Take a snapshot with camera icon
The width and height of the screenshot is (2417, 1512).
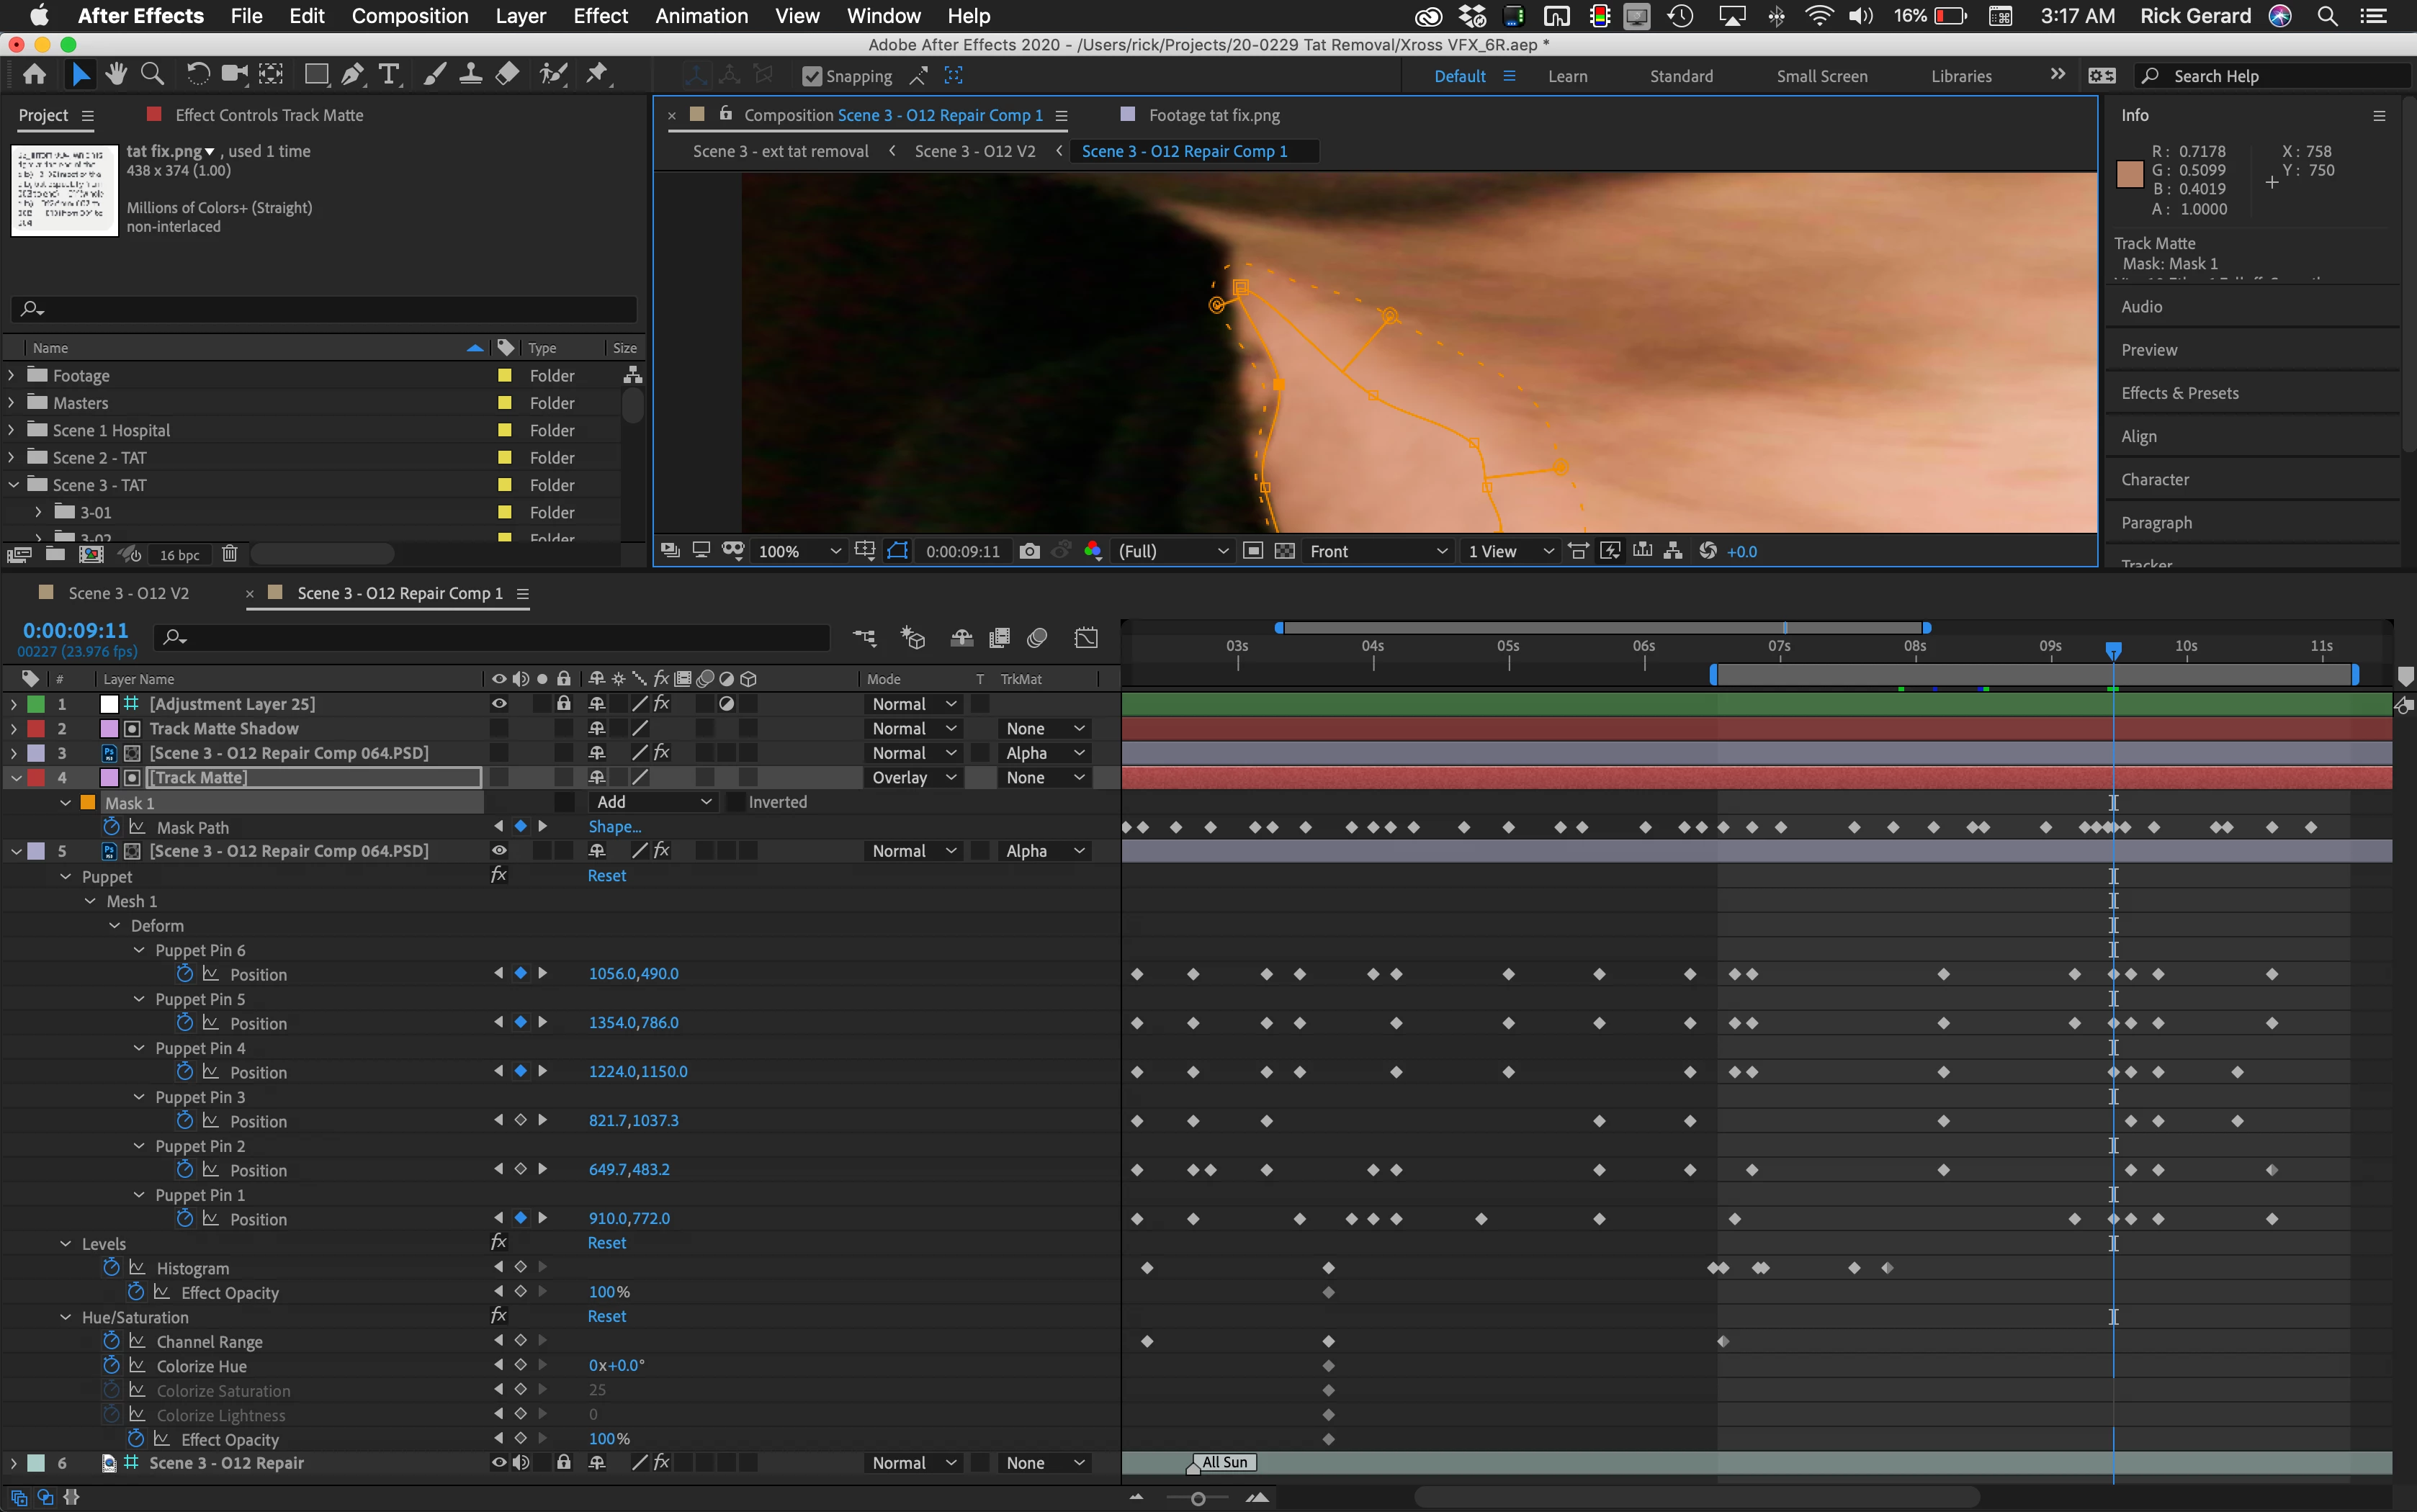coord(1029,551)
